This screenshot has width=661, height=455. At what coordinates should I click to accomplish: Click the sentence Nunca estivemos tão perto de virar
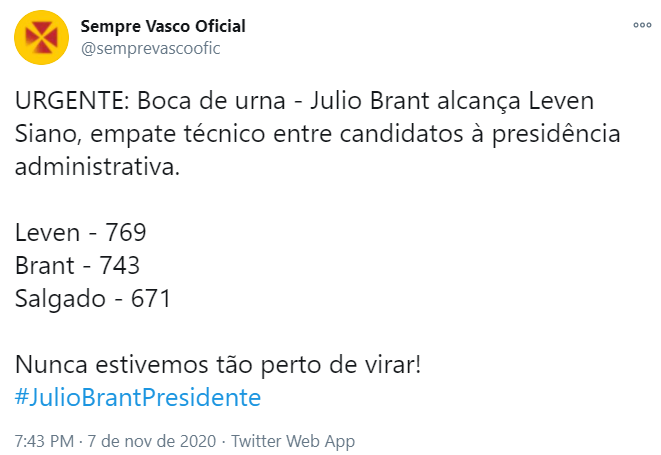217,363
